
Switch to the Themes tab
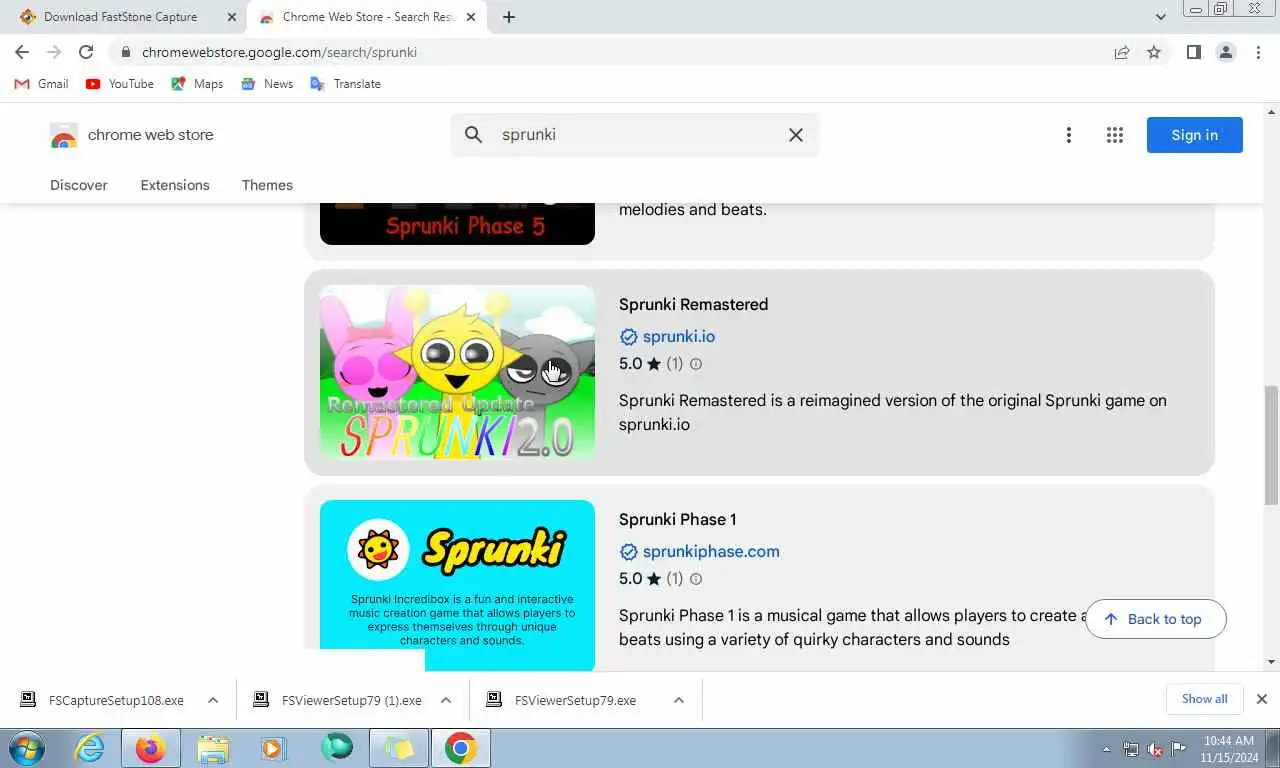pyautogui.click(x=267, y=185)
